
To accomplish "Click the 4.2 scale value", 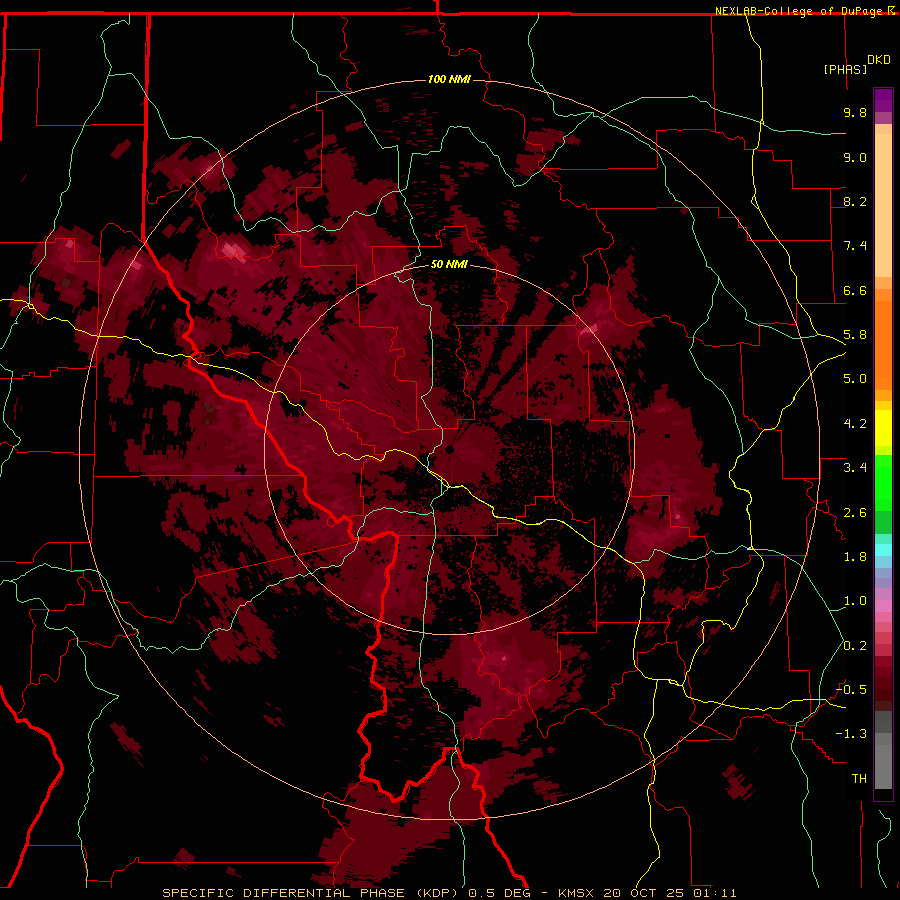I will coord(855,424).
